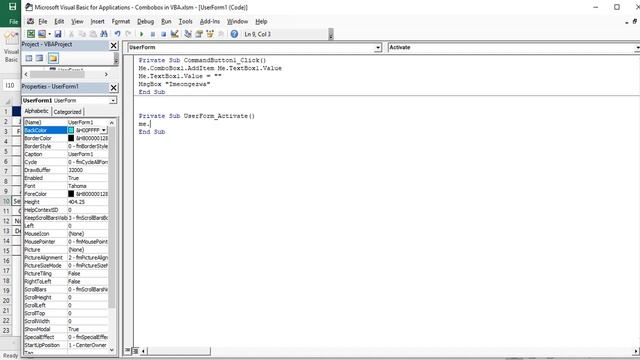Open the BackColor value dropdown arrow
The image size is (640, 360).
pos(104,130)
